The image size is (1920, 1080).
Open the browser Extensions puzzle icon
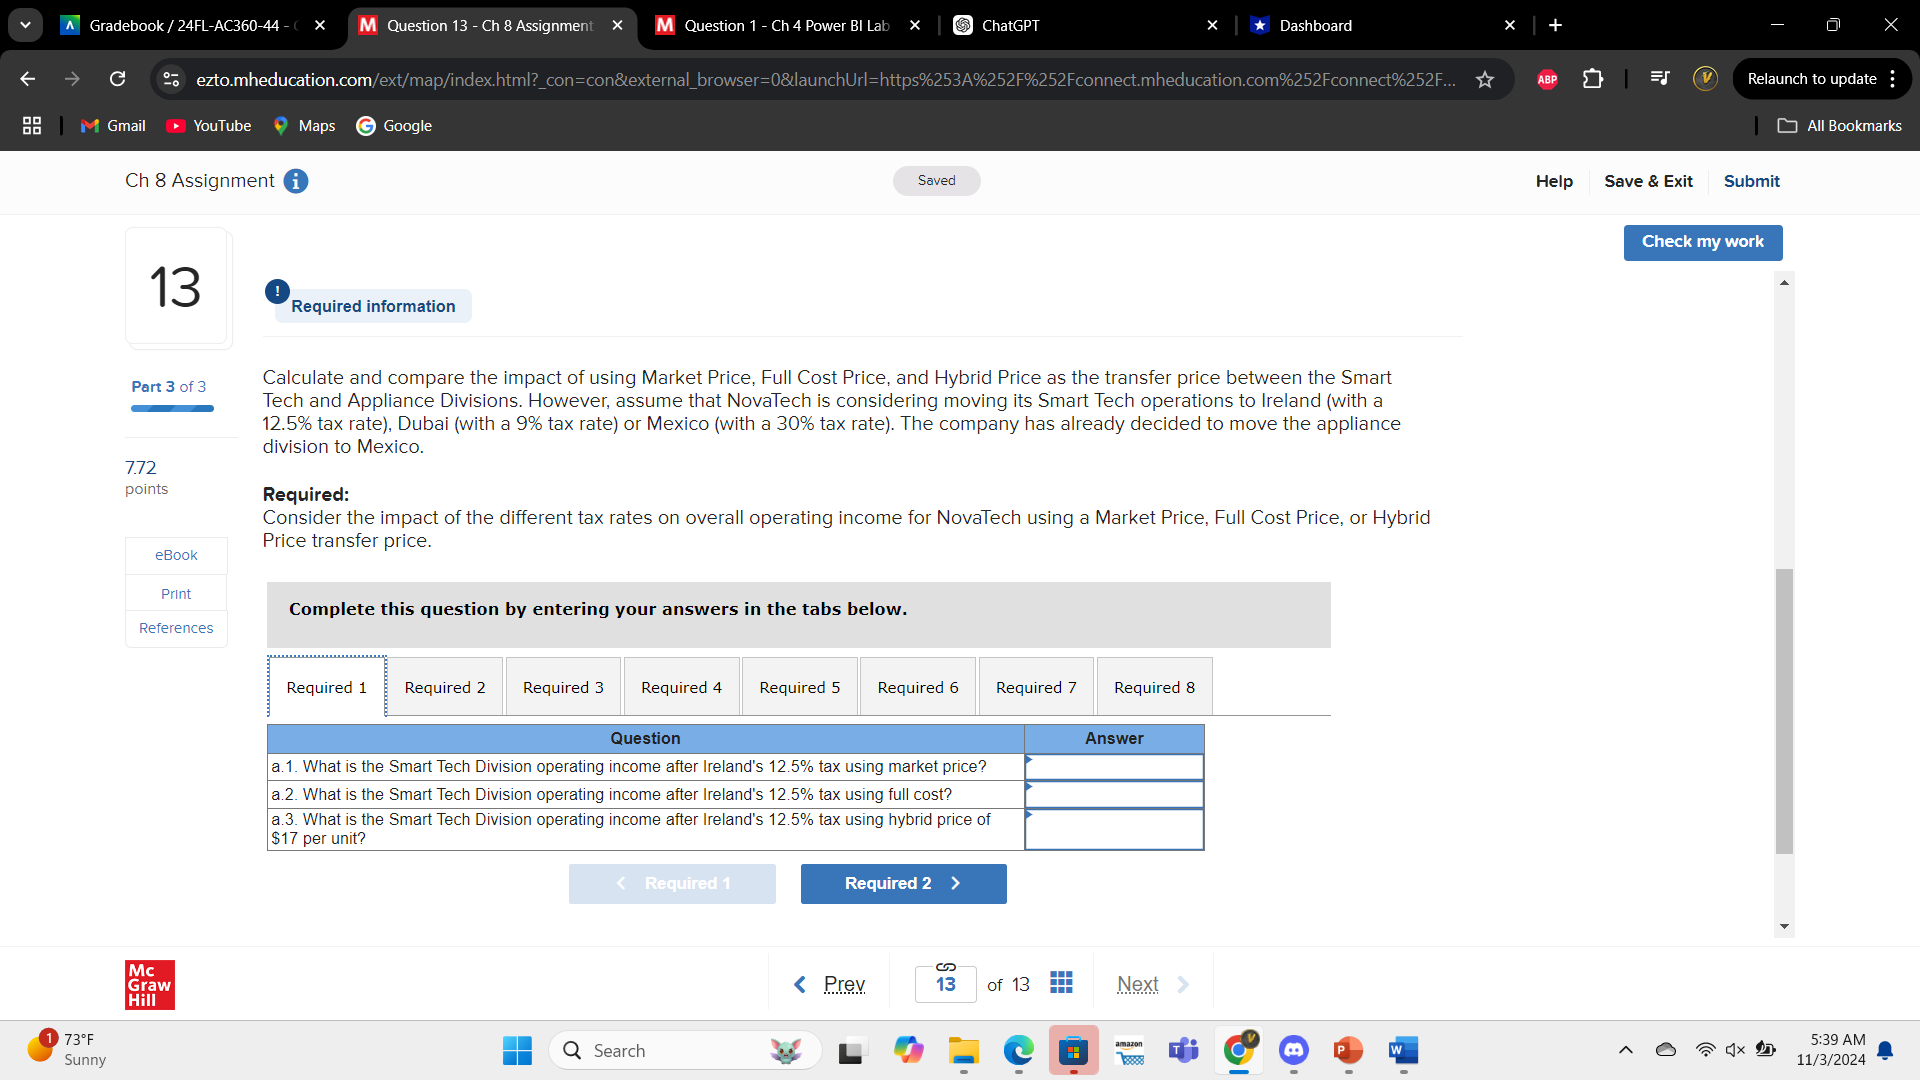click(x=1592, y=79)
